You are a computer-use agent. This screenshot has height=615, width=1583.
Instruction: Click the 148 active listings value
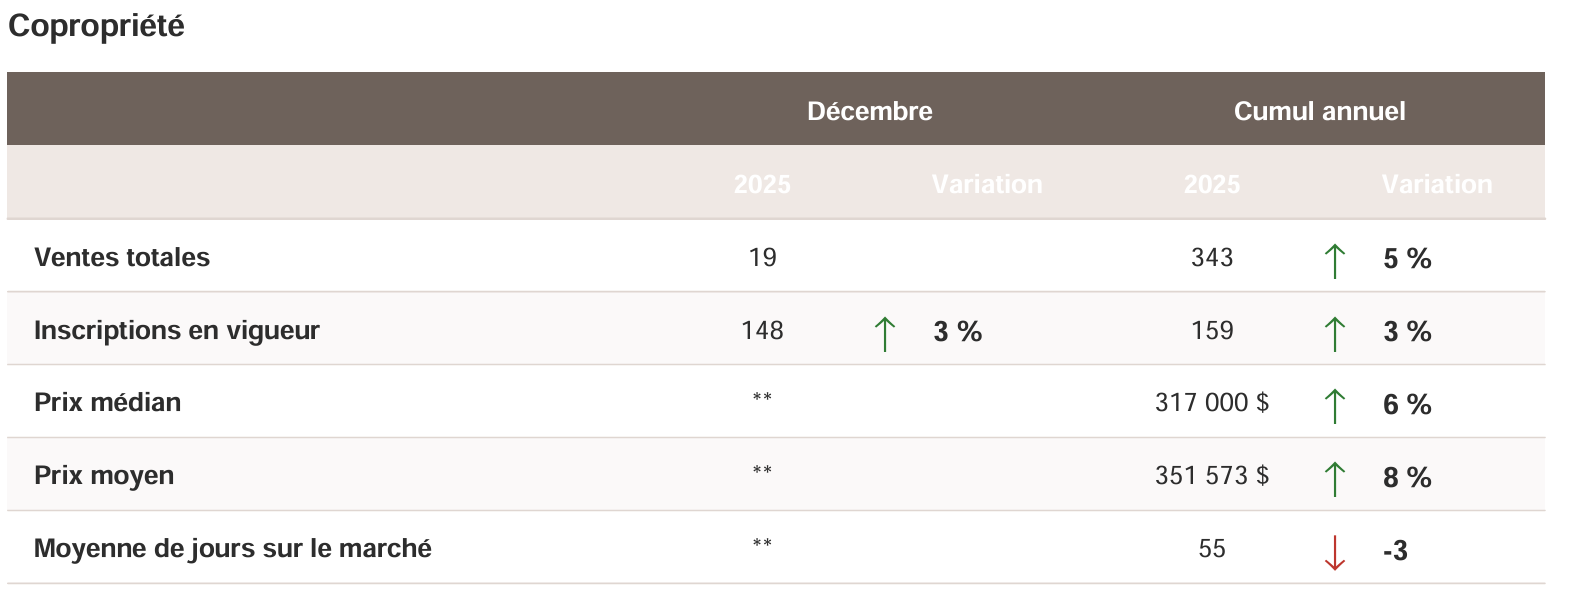(x=762, y=331)
